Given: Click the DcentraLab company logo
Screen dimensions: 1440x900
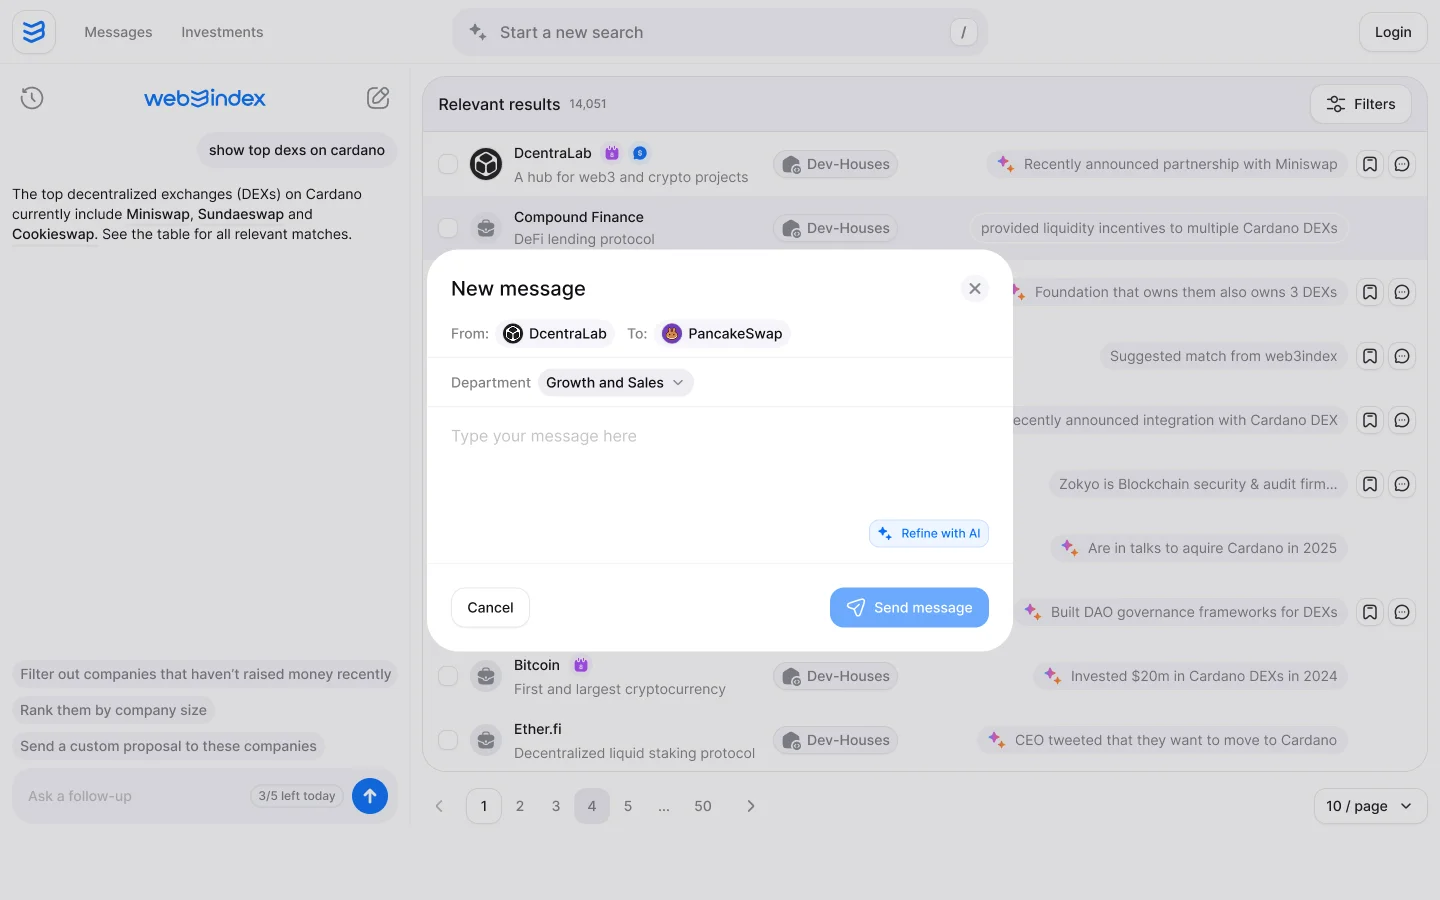Looking at the screenshot, I should pos(486,164).
